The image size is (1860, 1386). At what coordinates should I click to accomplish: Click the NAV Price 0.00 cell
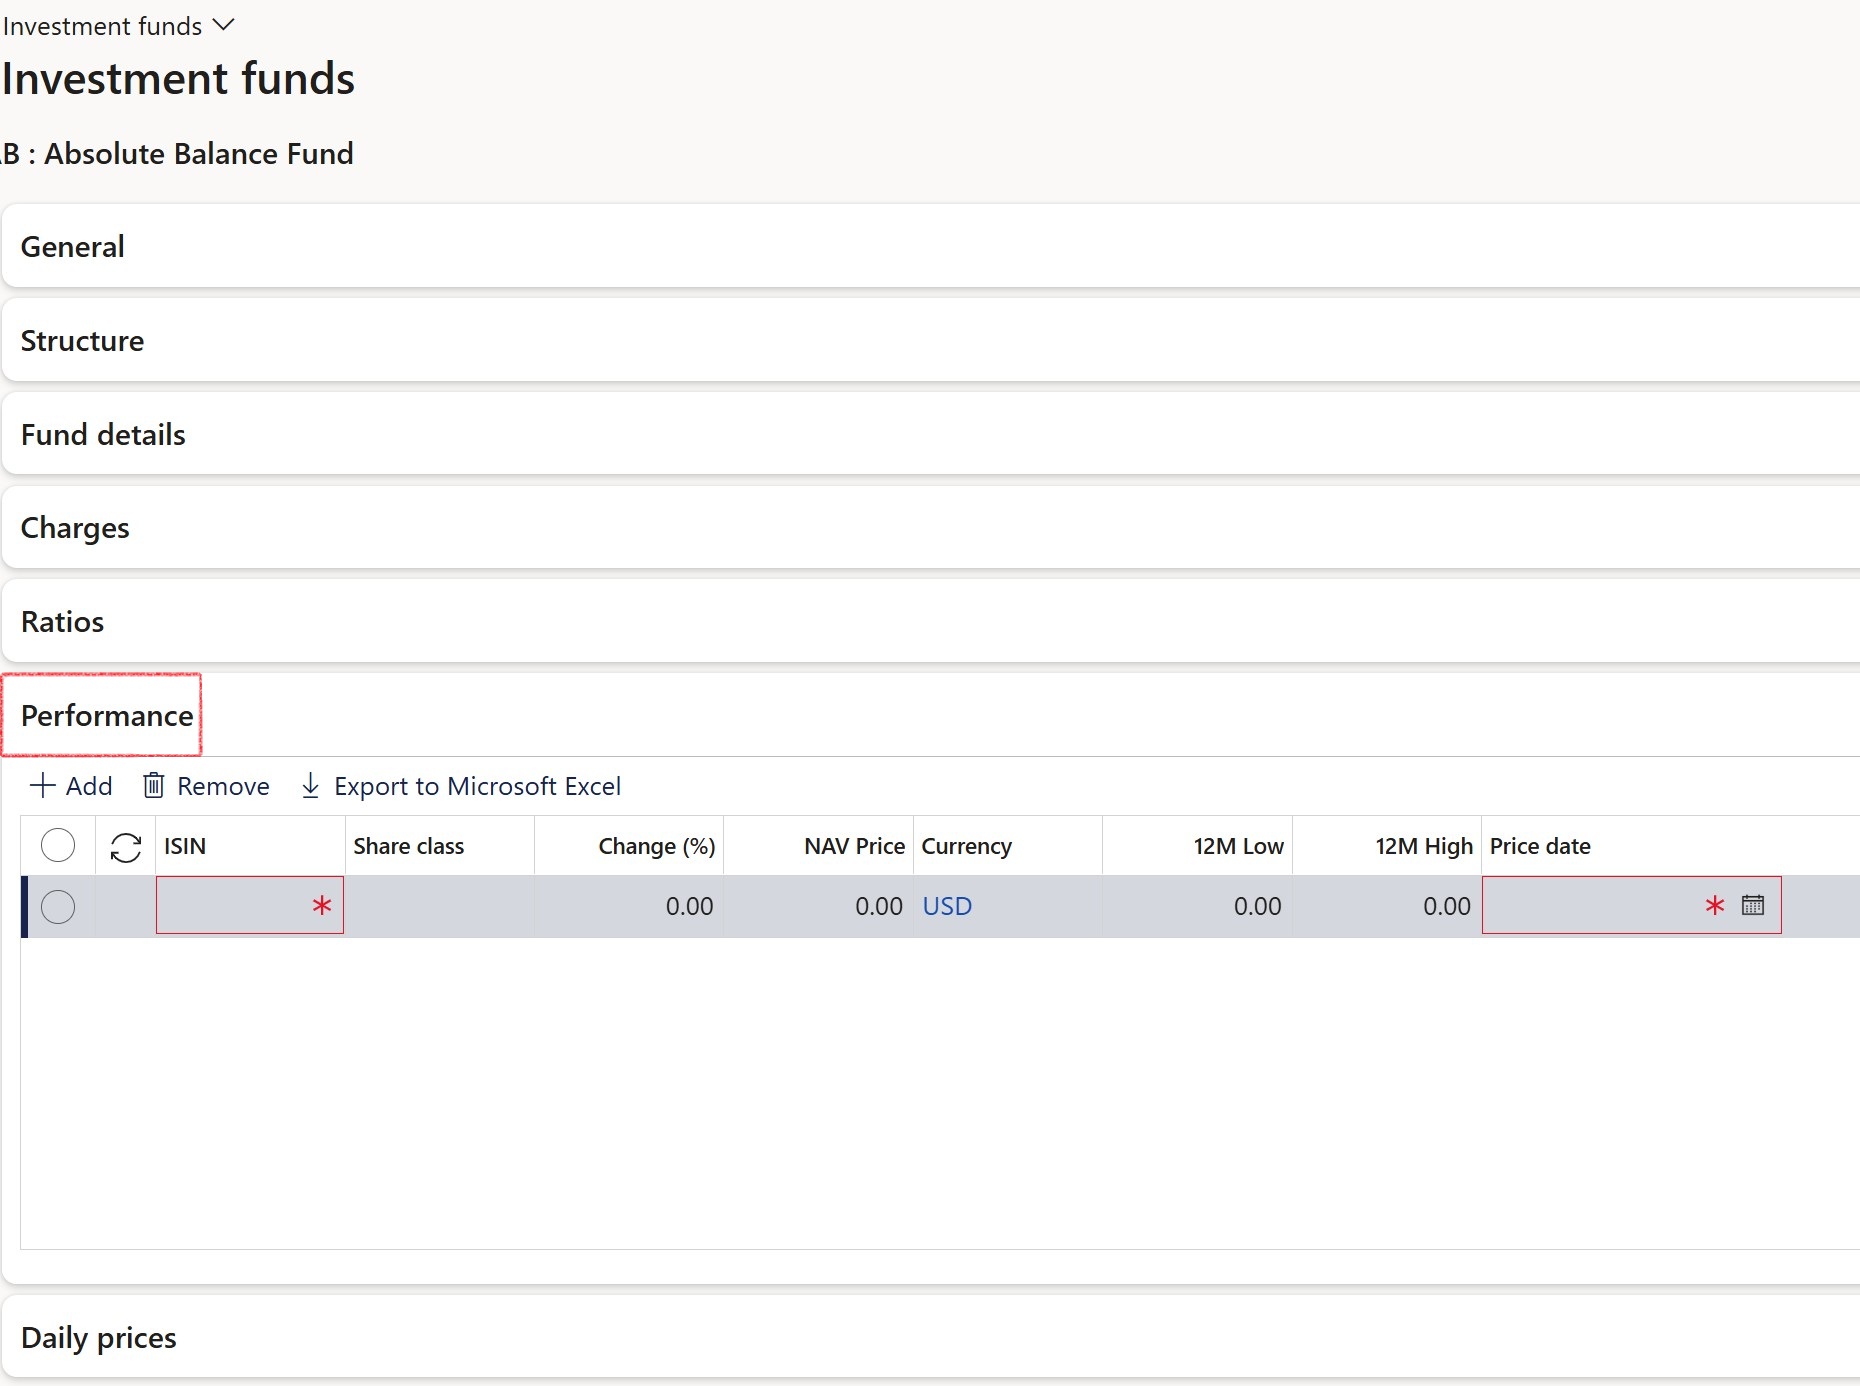click(x=818, y=907)
